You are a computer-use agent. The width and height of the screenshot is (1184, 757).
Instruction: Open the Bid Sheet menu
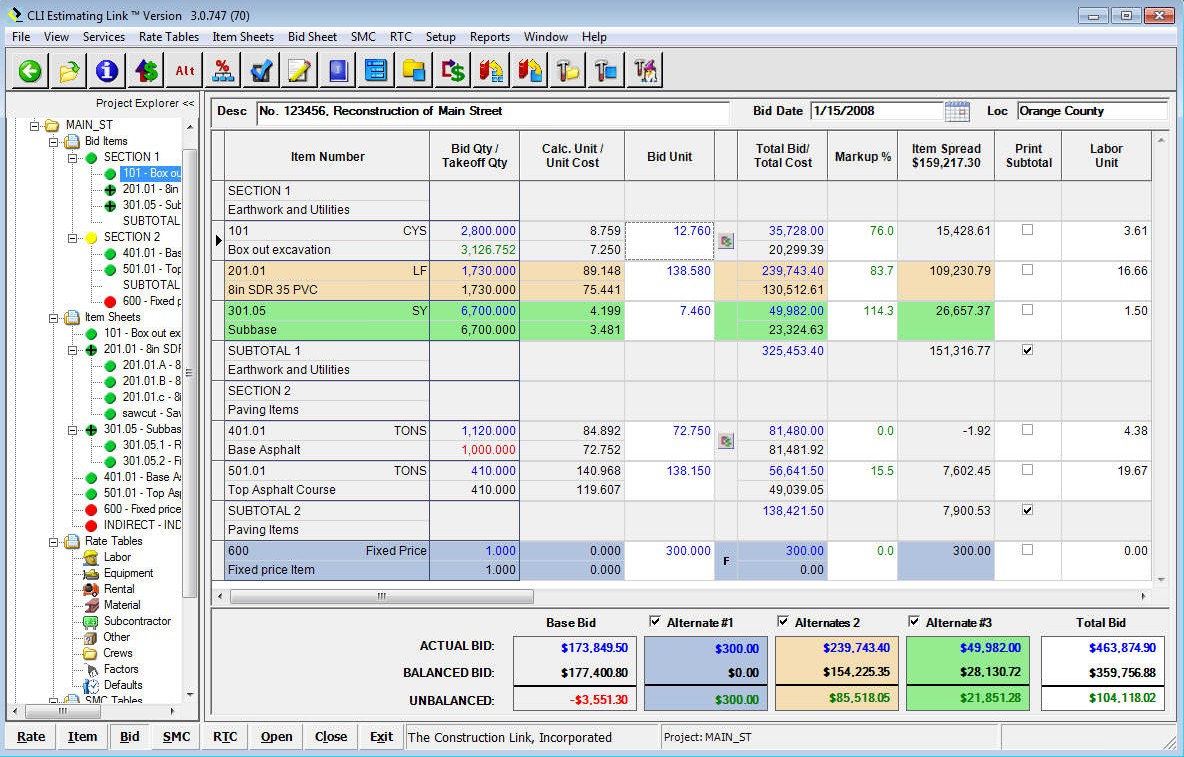[312, 37]
